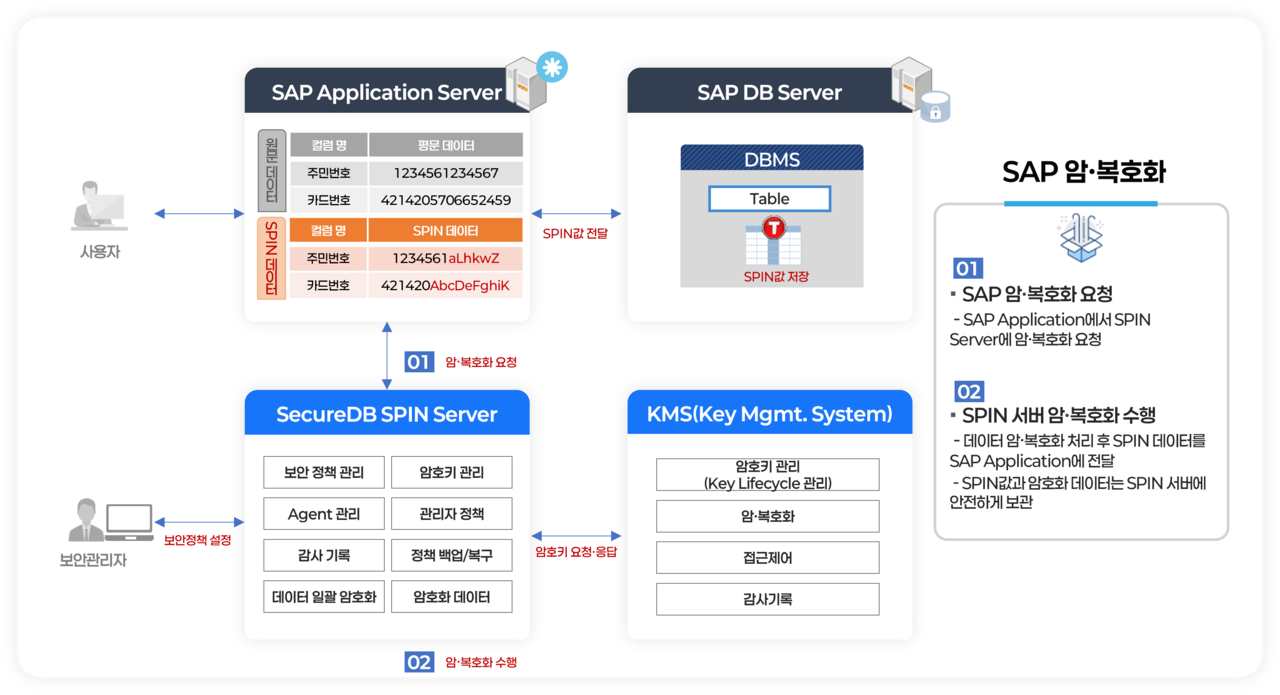
Task: Select the 관리자 정책 box
Action: pos(452,514)
